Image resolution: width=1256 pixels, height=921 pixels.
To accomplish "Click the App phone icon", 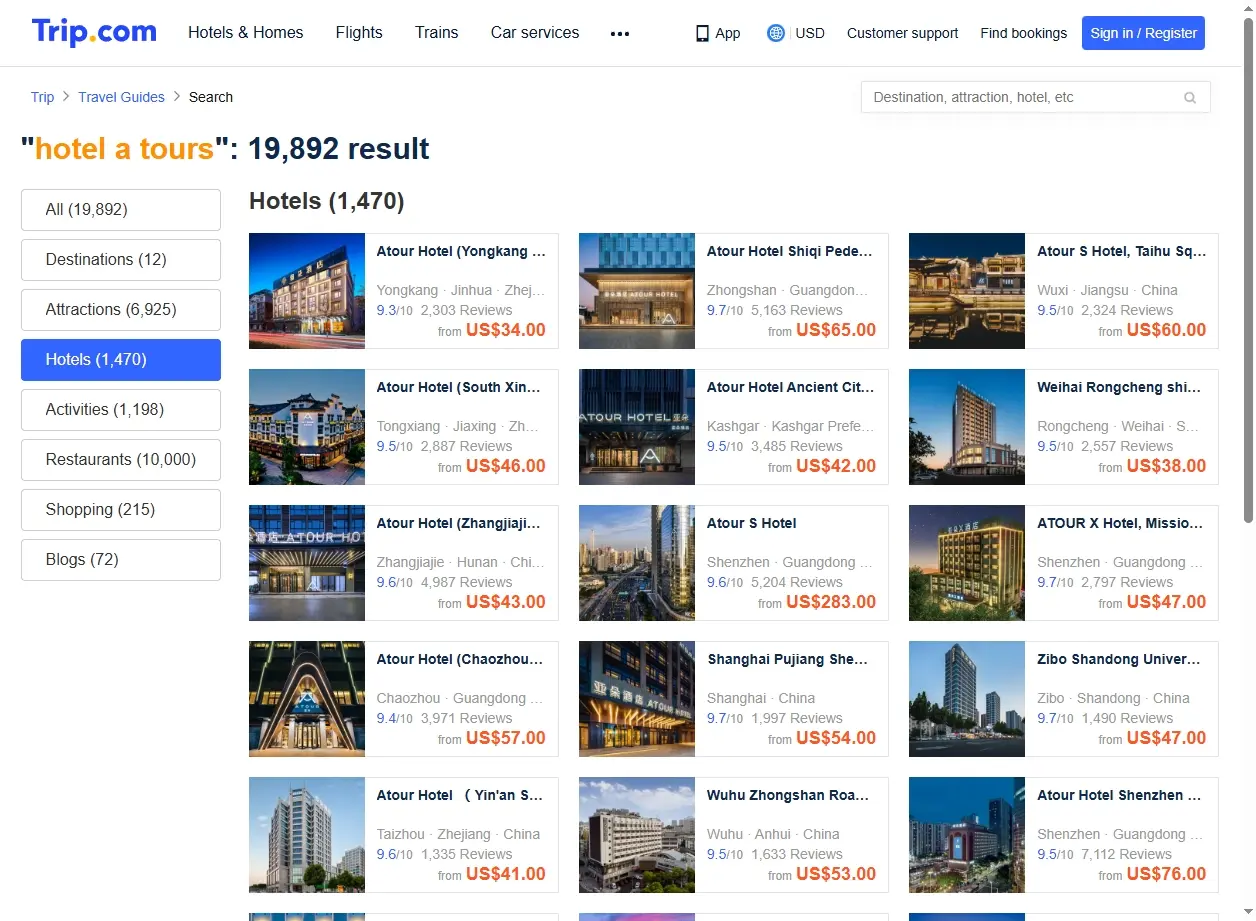I will click(702, 33).
